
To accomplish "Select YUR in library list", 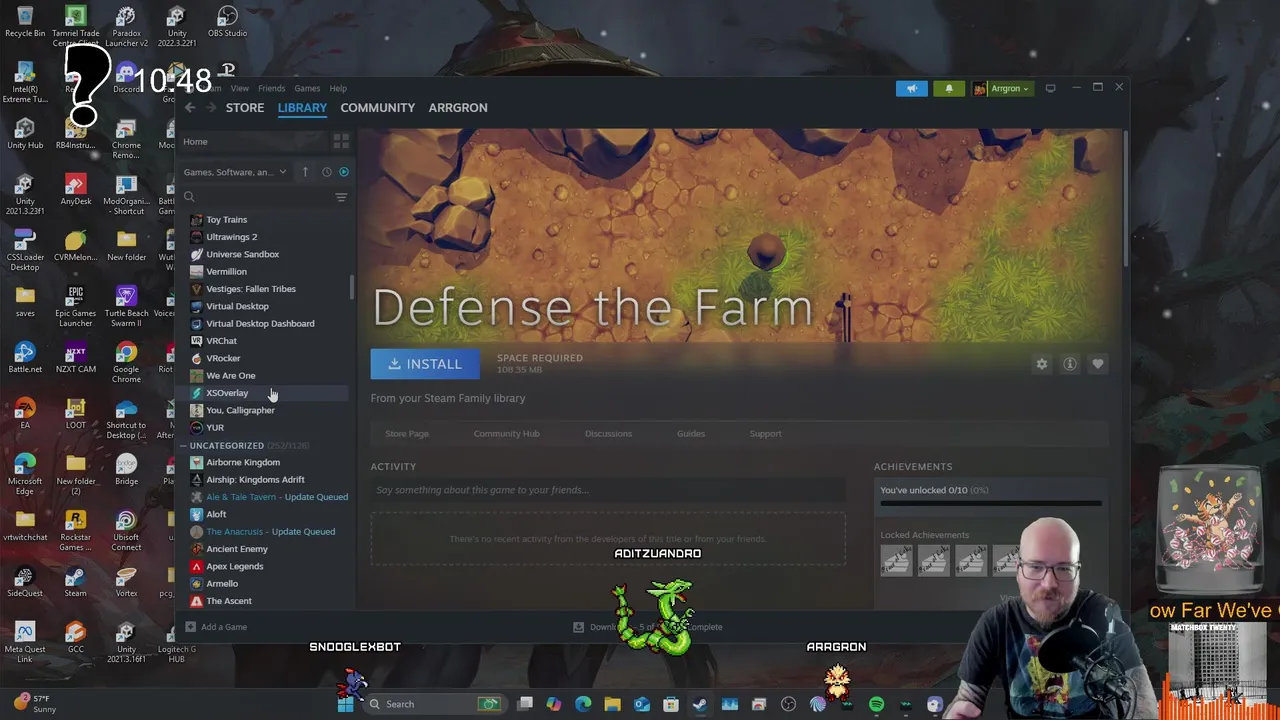I will [215, 427].
